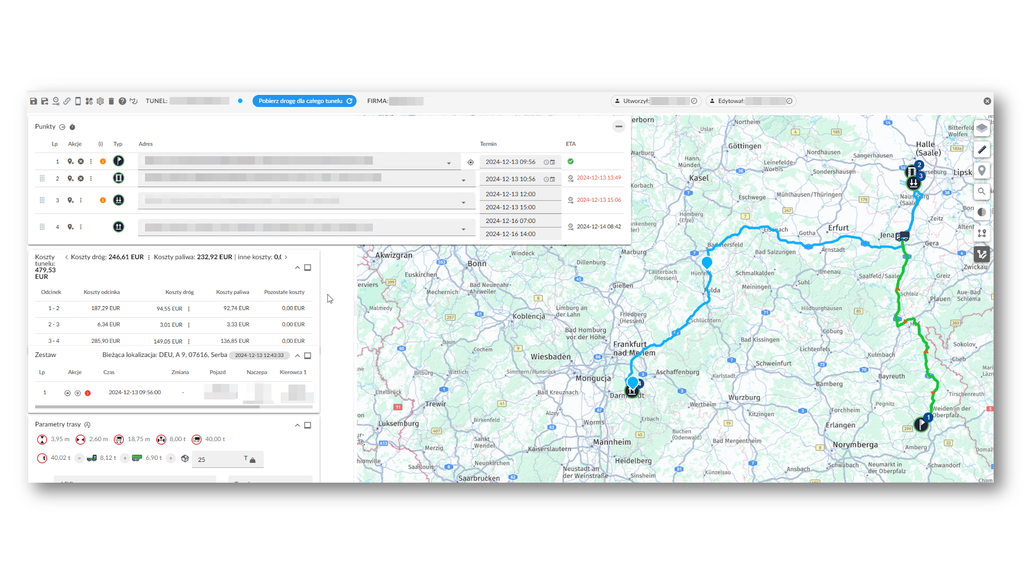Click Pobierz drogę dla całego tunelu button

click(304, 101)
